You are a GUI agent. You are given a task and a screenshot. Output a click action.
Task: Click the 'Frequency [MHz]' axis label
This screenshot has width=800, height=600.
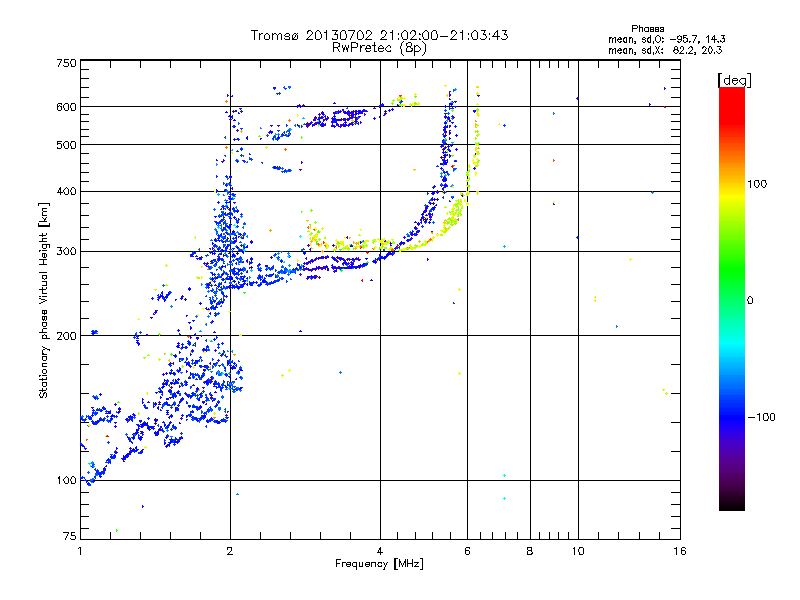coord(379,564)
